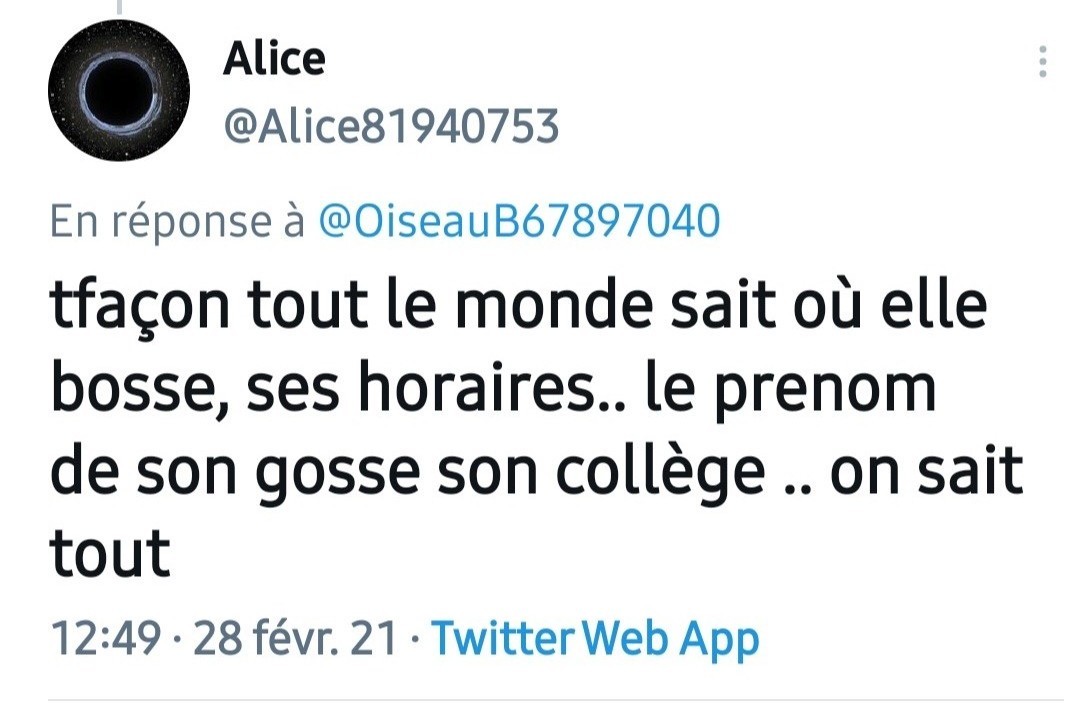Image resolution: width=1072 pixels, height=706 pixels.
Task: Click the thread connector line above the avatar
Action: point(118,7)
